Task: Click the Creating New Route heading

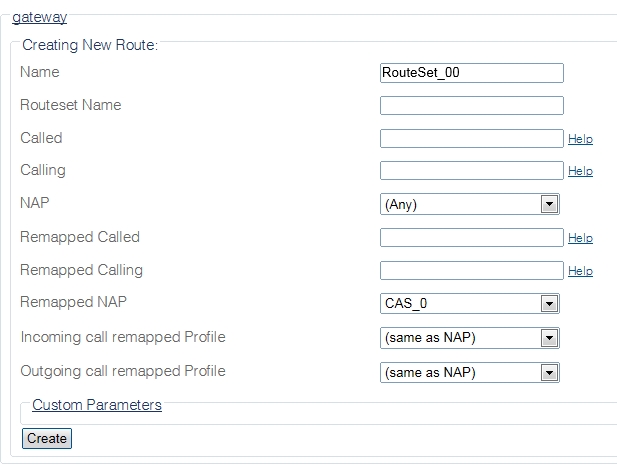Action: 90,45
